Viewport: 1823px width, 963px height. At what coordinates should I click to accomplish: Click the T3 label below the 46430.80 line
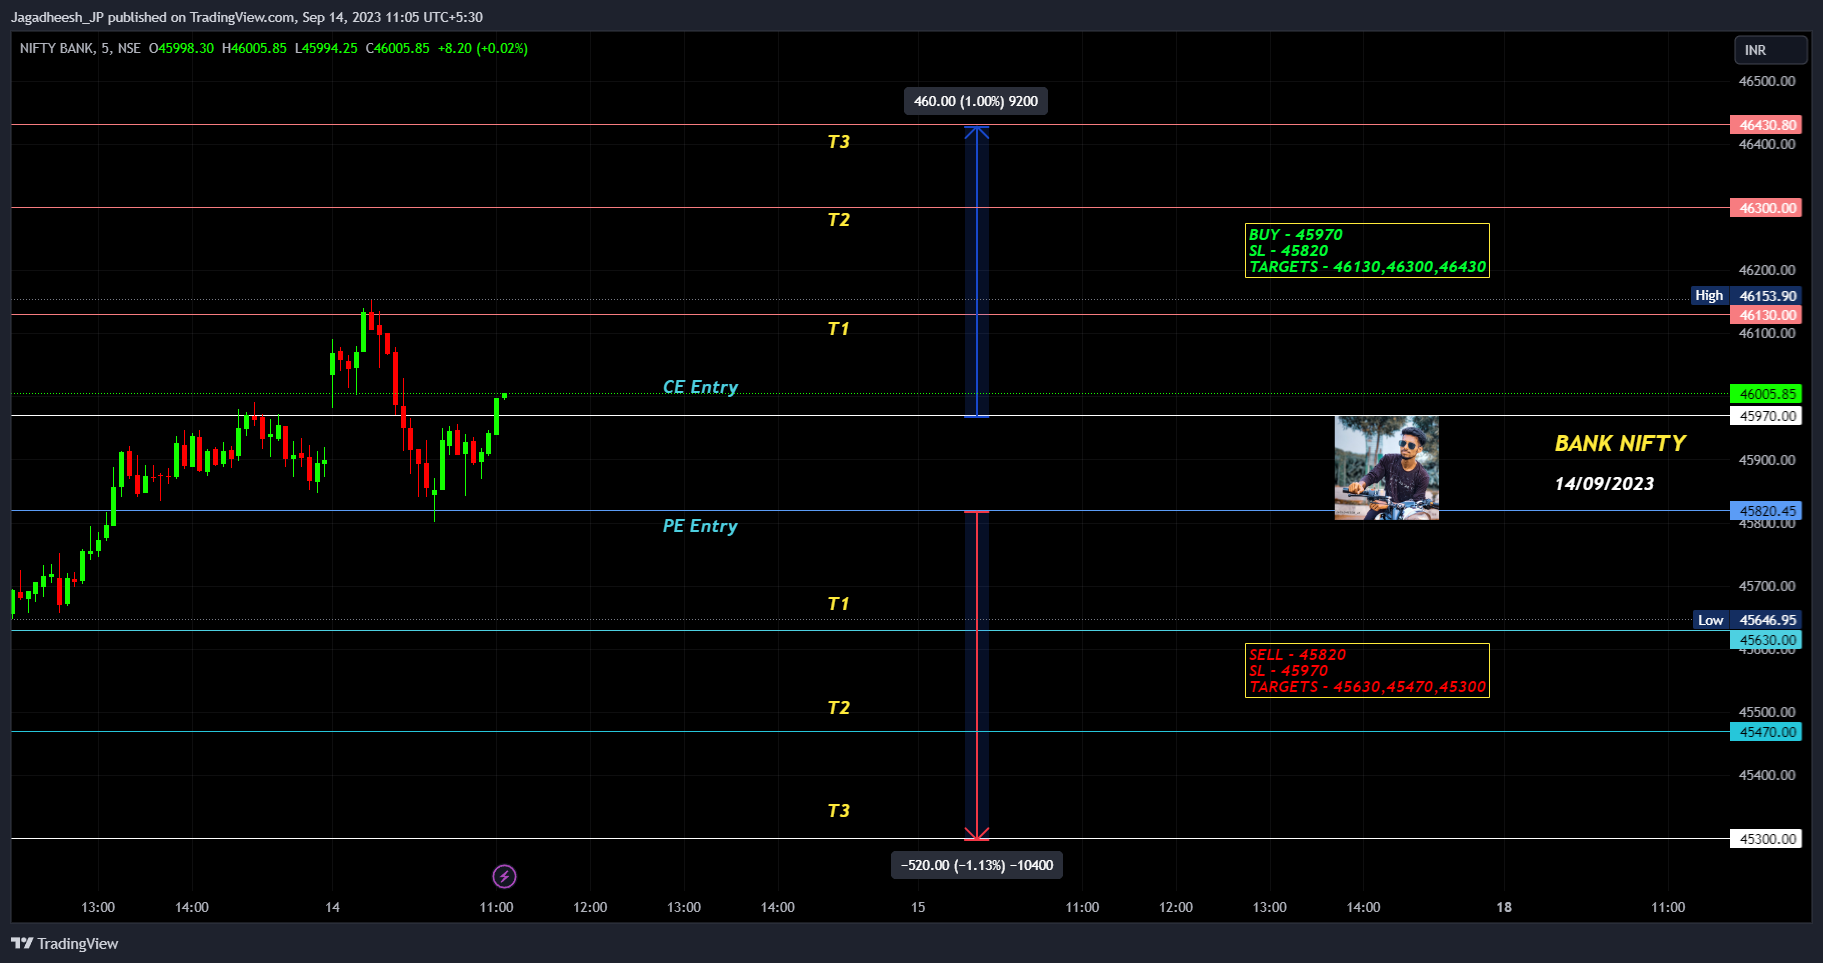[x=838, y=142]
